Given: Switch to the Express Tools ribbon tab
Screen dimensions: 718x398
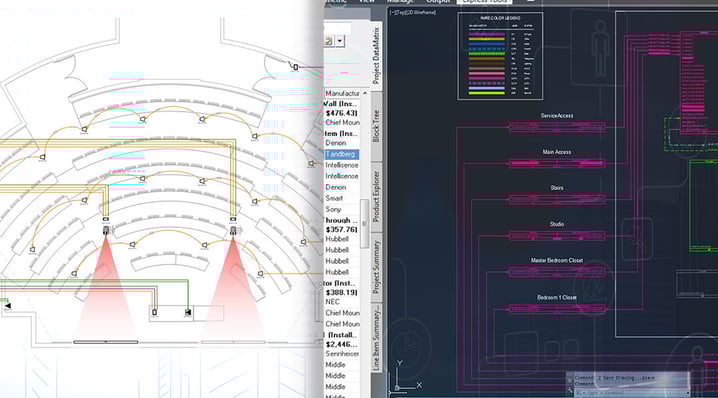Looking at the screenshot, I should 484,1.
